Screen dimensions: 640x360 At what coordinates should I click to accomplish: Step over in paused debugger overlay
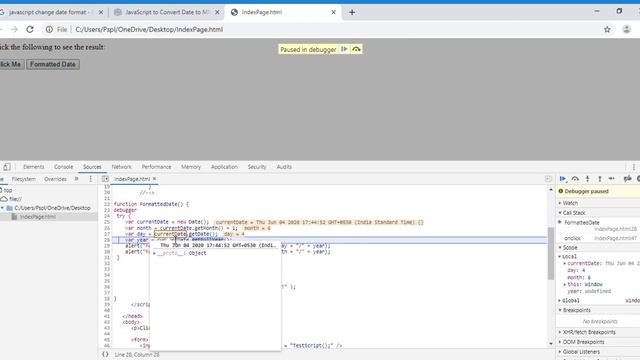pyautogui.click(x=356, y=49)
